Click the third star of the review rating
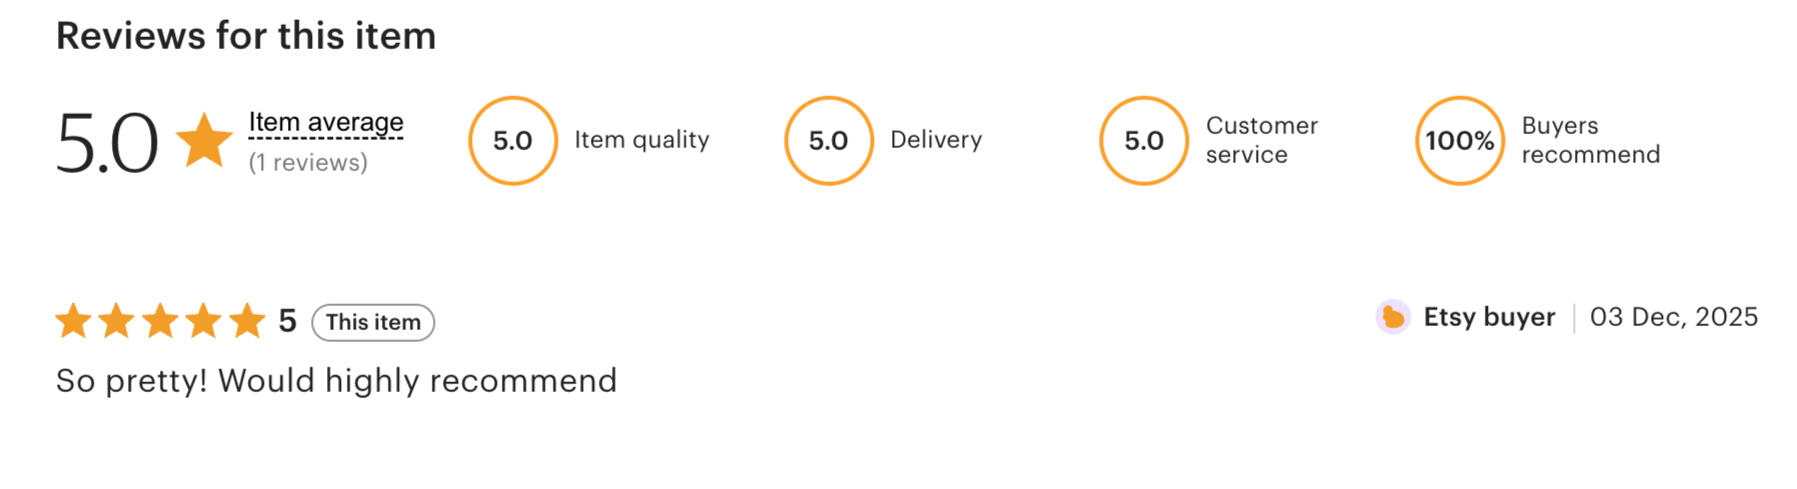 [160, 322]
